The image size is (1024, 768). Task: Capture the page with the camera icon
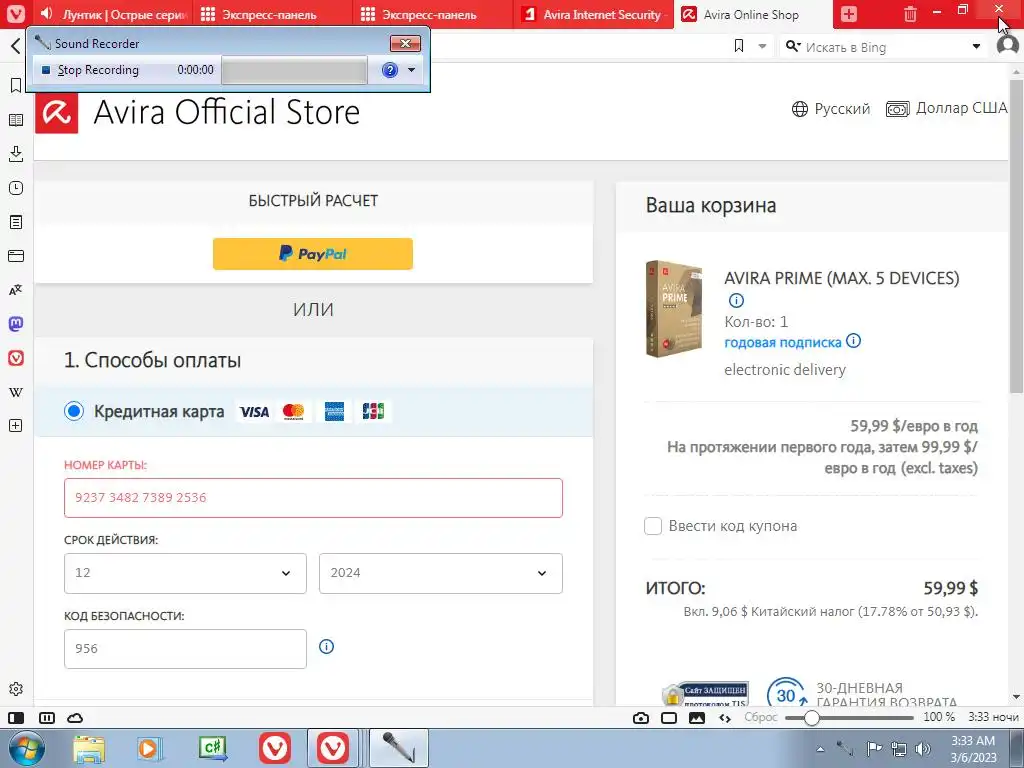(x=641, y=718)
